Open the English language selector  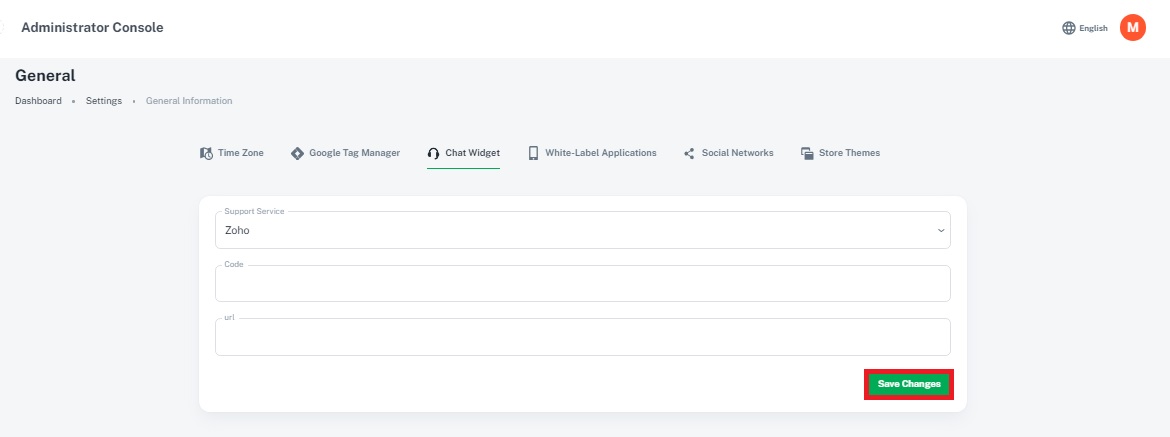(x=1093, y=28)
